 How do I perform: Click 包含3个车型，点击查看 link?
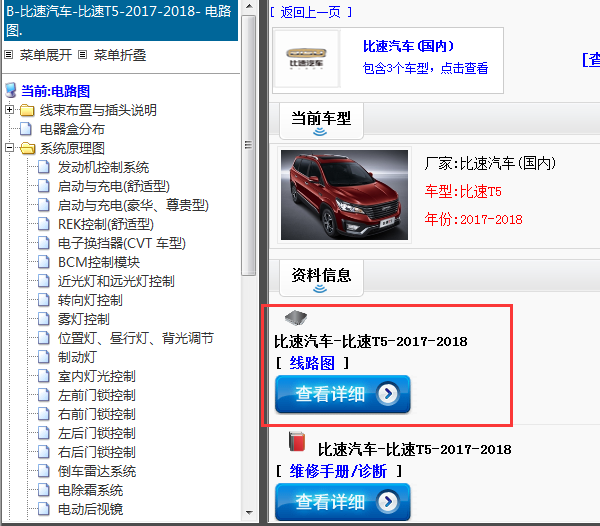pos(425,68)
